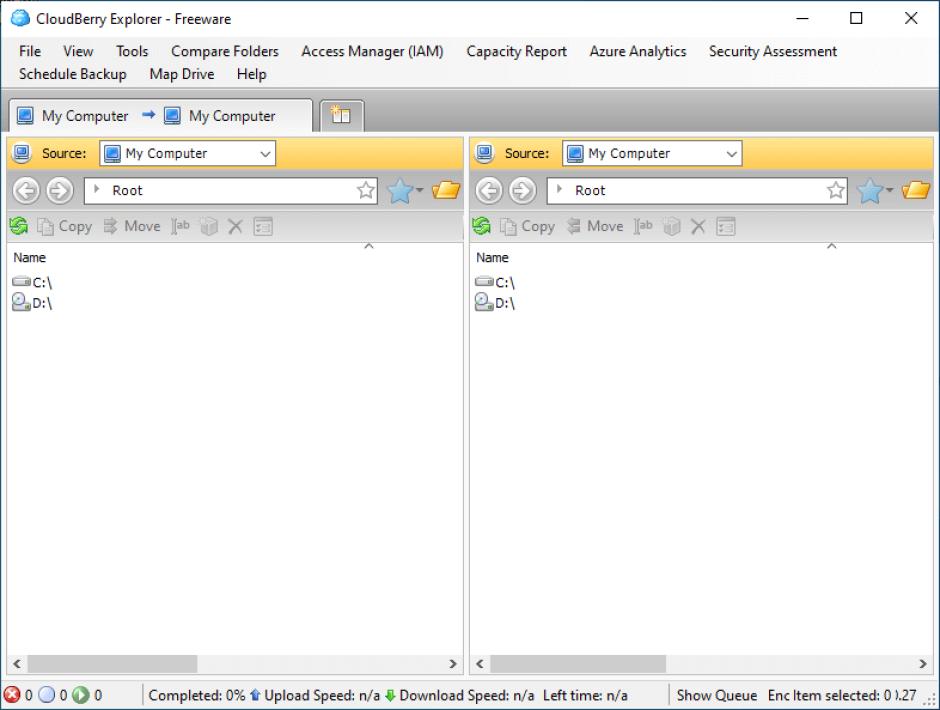
Task: Open the View menu
Action: click(x=79, y=51)
